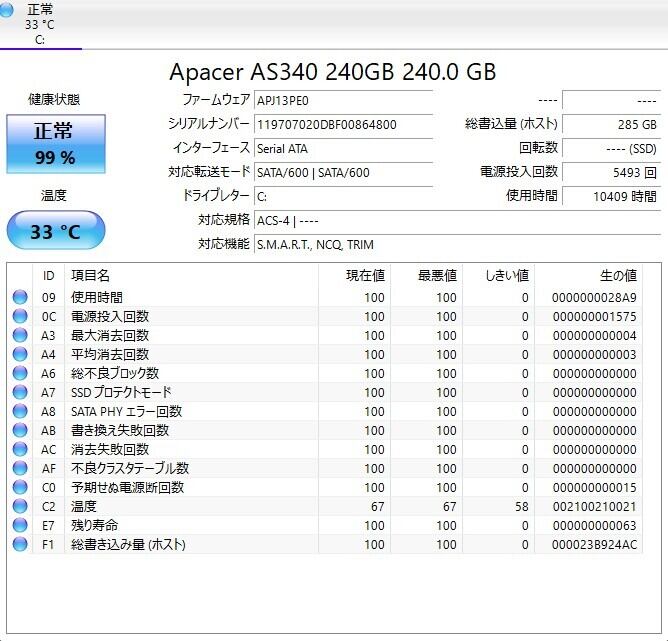This screenshot has width=668, height=641.
Task: Click raw value 000000000004
Action: click(594, 336)
